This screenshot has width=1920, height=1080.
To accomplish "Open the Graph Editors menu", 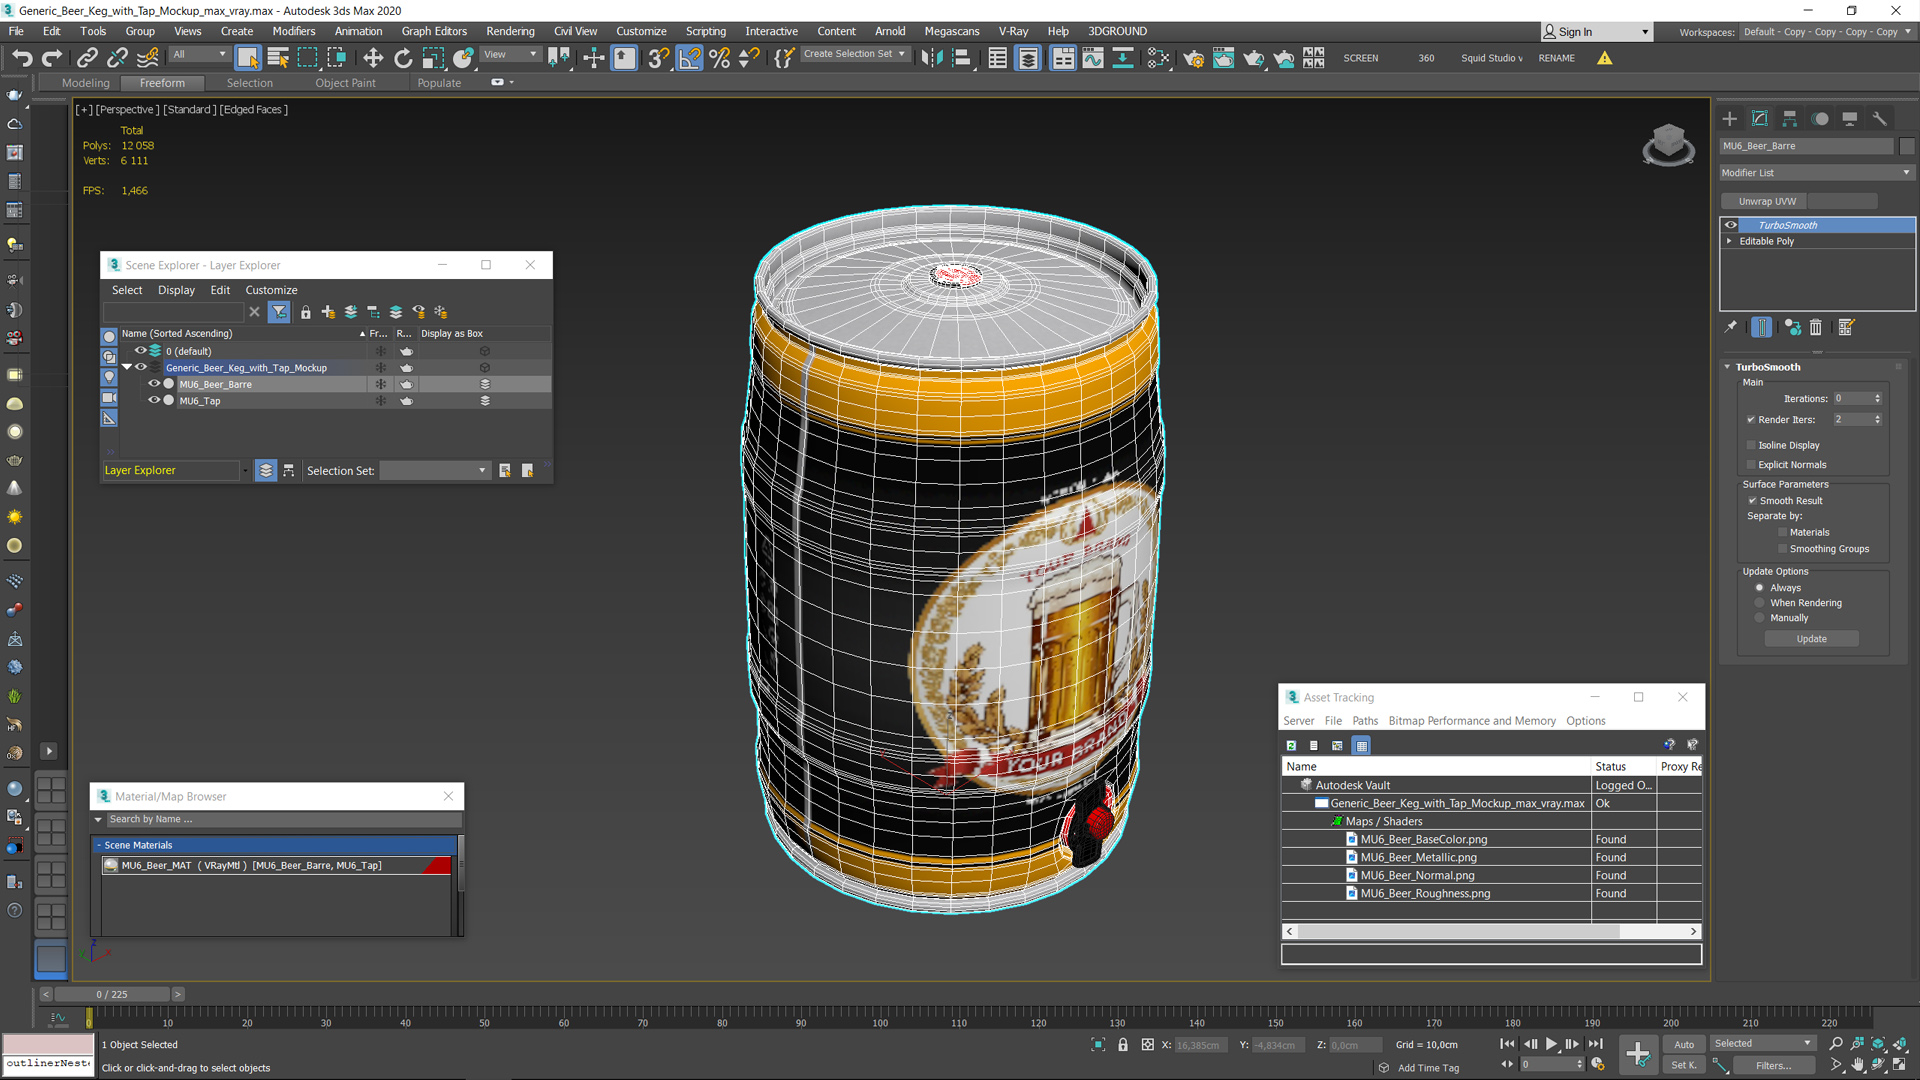I will tap(434, 31).
